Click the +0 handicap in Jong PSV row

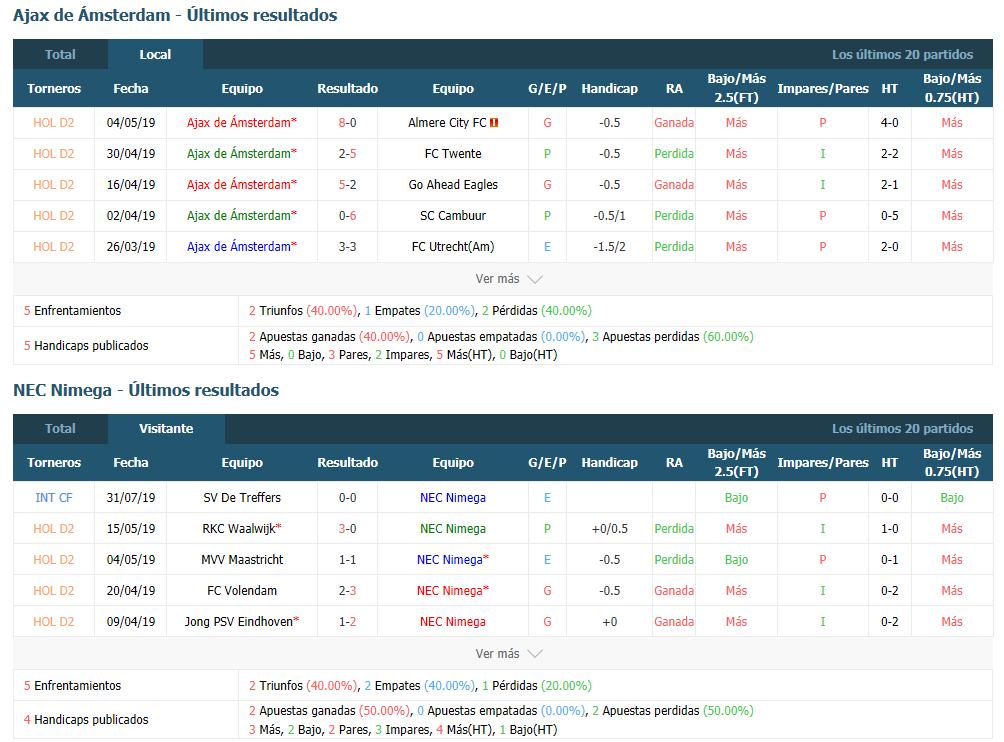[x=610, y=622]
